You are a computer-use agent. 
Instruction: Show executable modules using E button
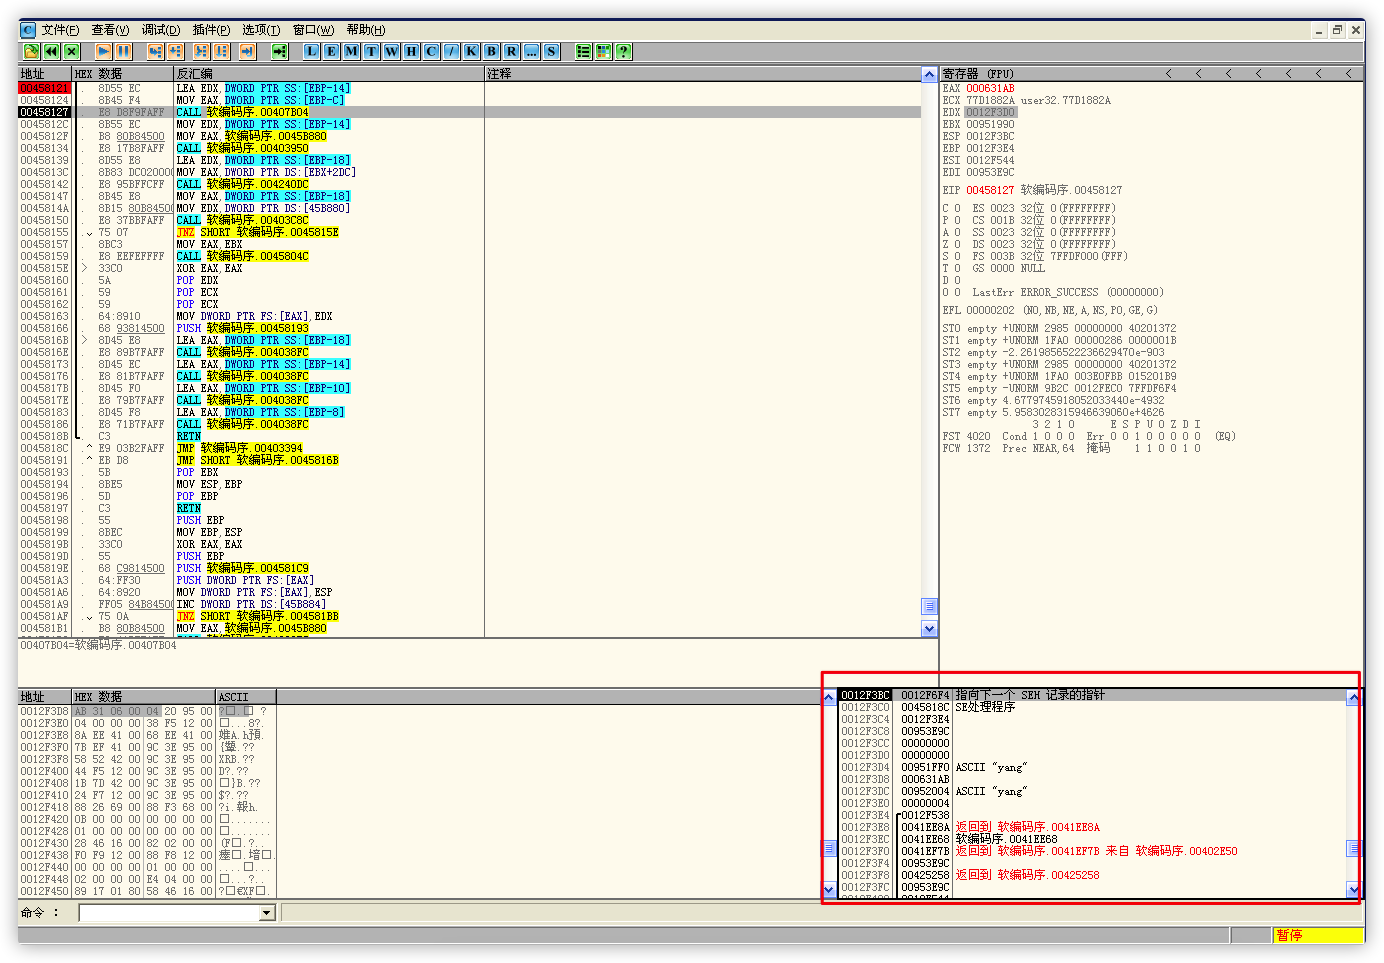(332, 51)
